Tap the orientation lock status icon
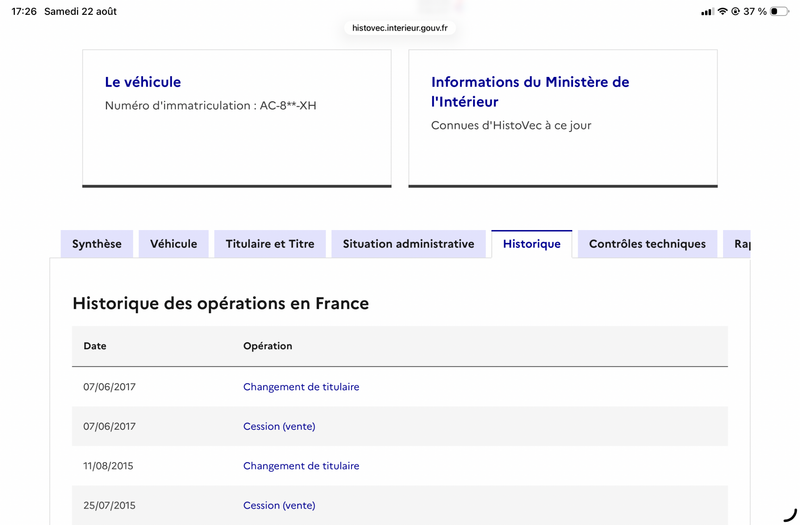800x525 pixels. point(735,11)
